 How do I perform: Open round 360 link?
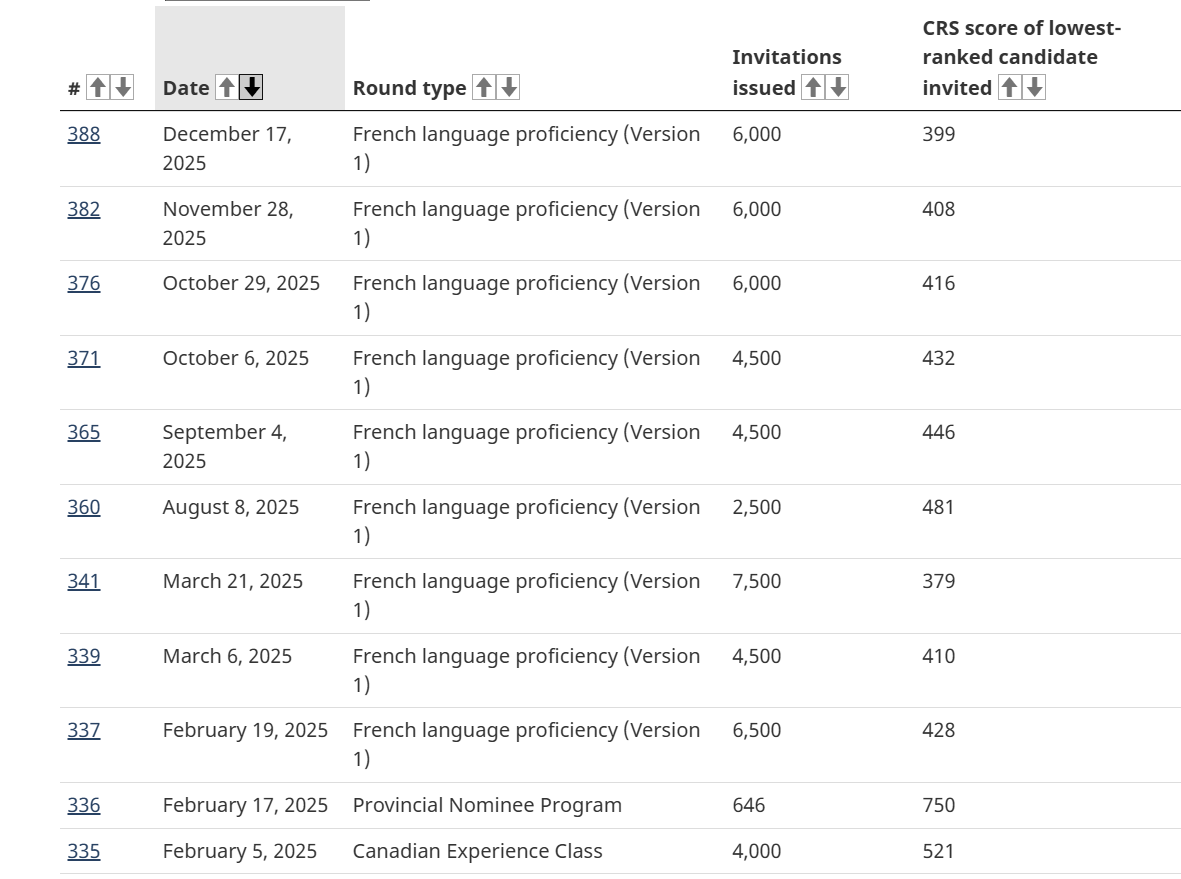pyautogui.click(x=84, y=507)
